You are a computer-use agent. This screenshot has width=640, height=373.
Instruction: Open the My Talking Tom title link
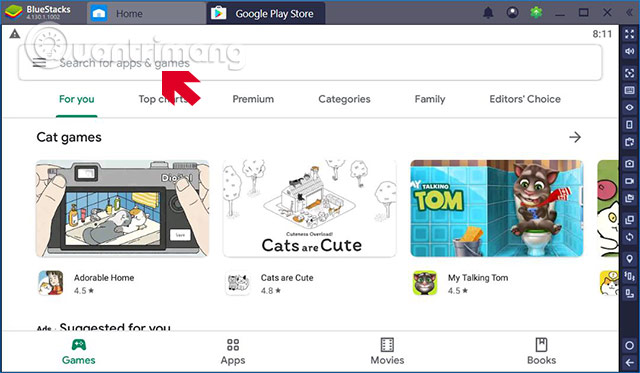pos(478,278)
